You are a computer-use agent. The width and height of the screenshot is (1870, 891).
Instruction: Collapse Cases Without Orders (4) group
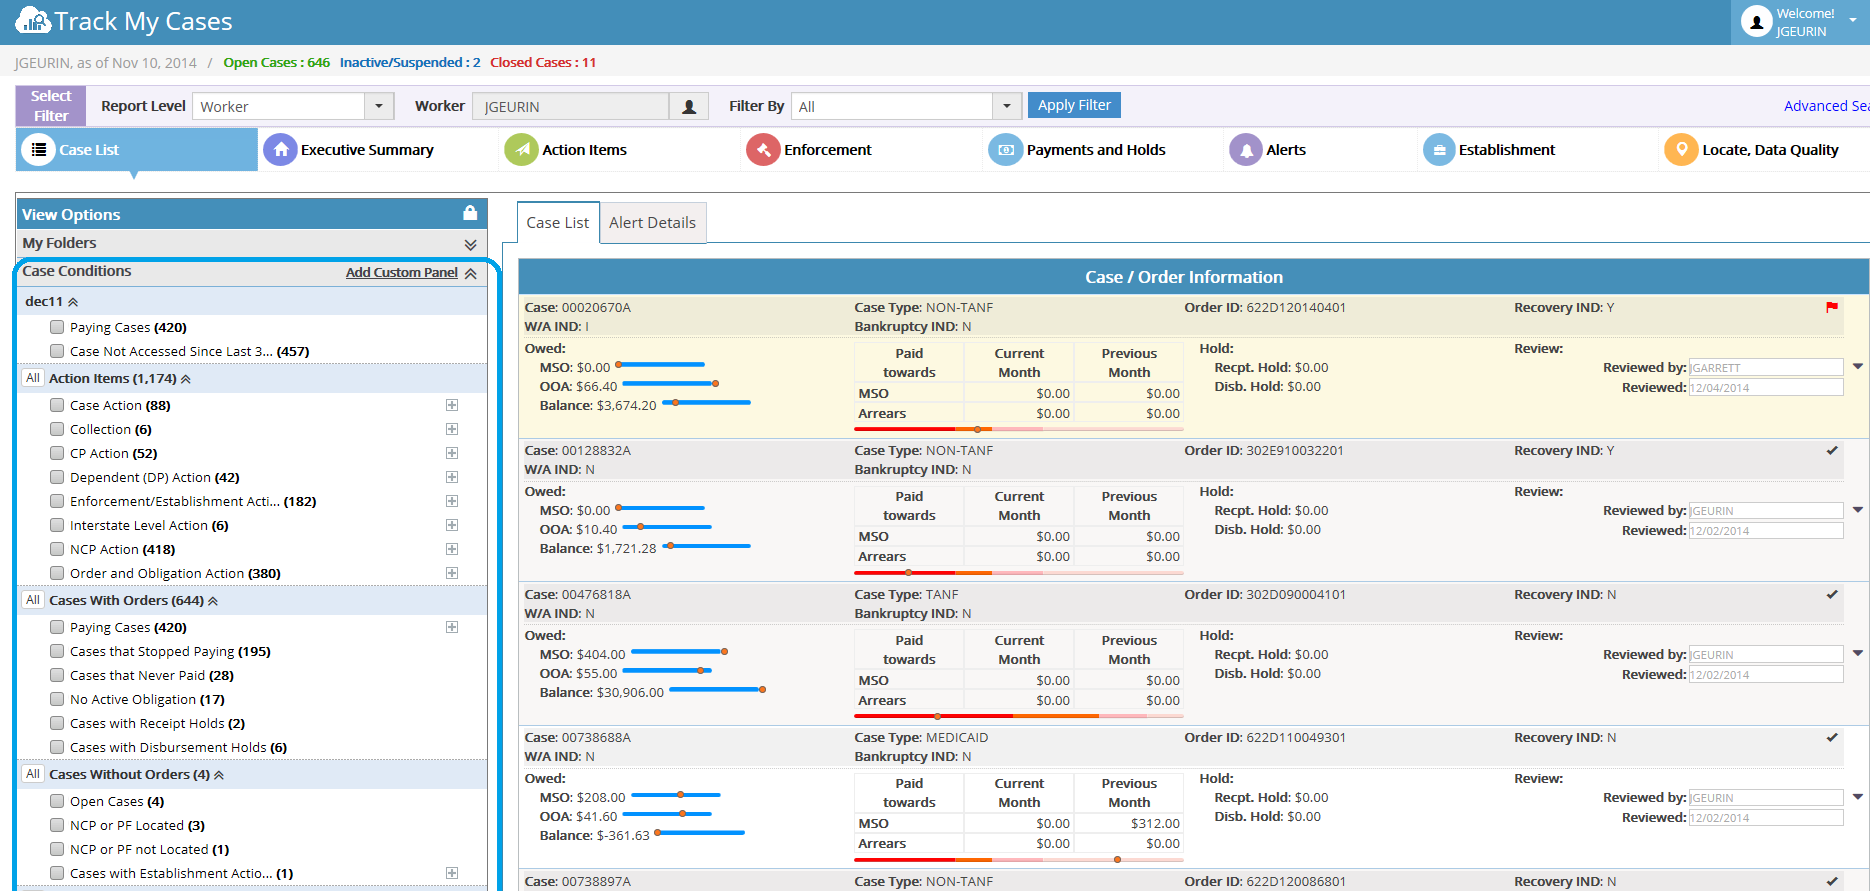pyautogui.click(x=219, y=775)
